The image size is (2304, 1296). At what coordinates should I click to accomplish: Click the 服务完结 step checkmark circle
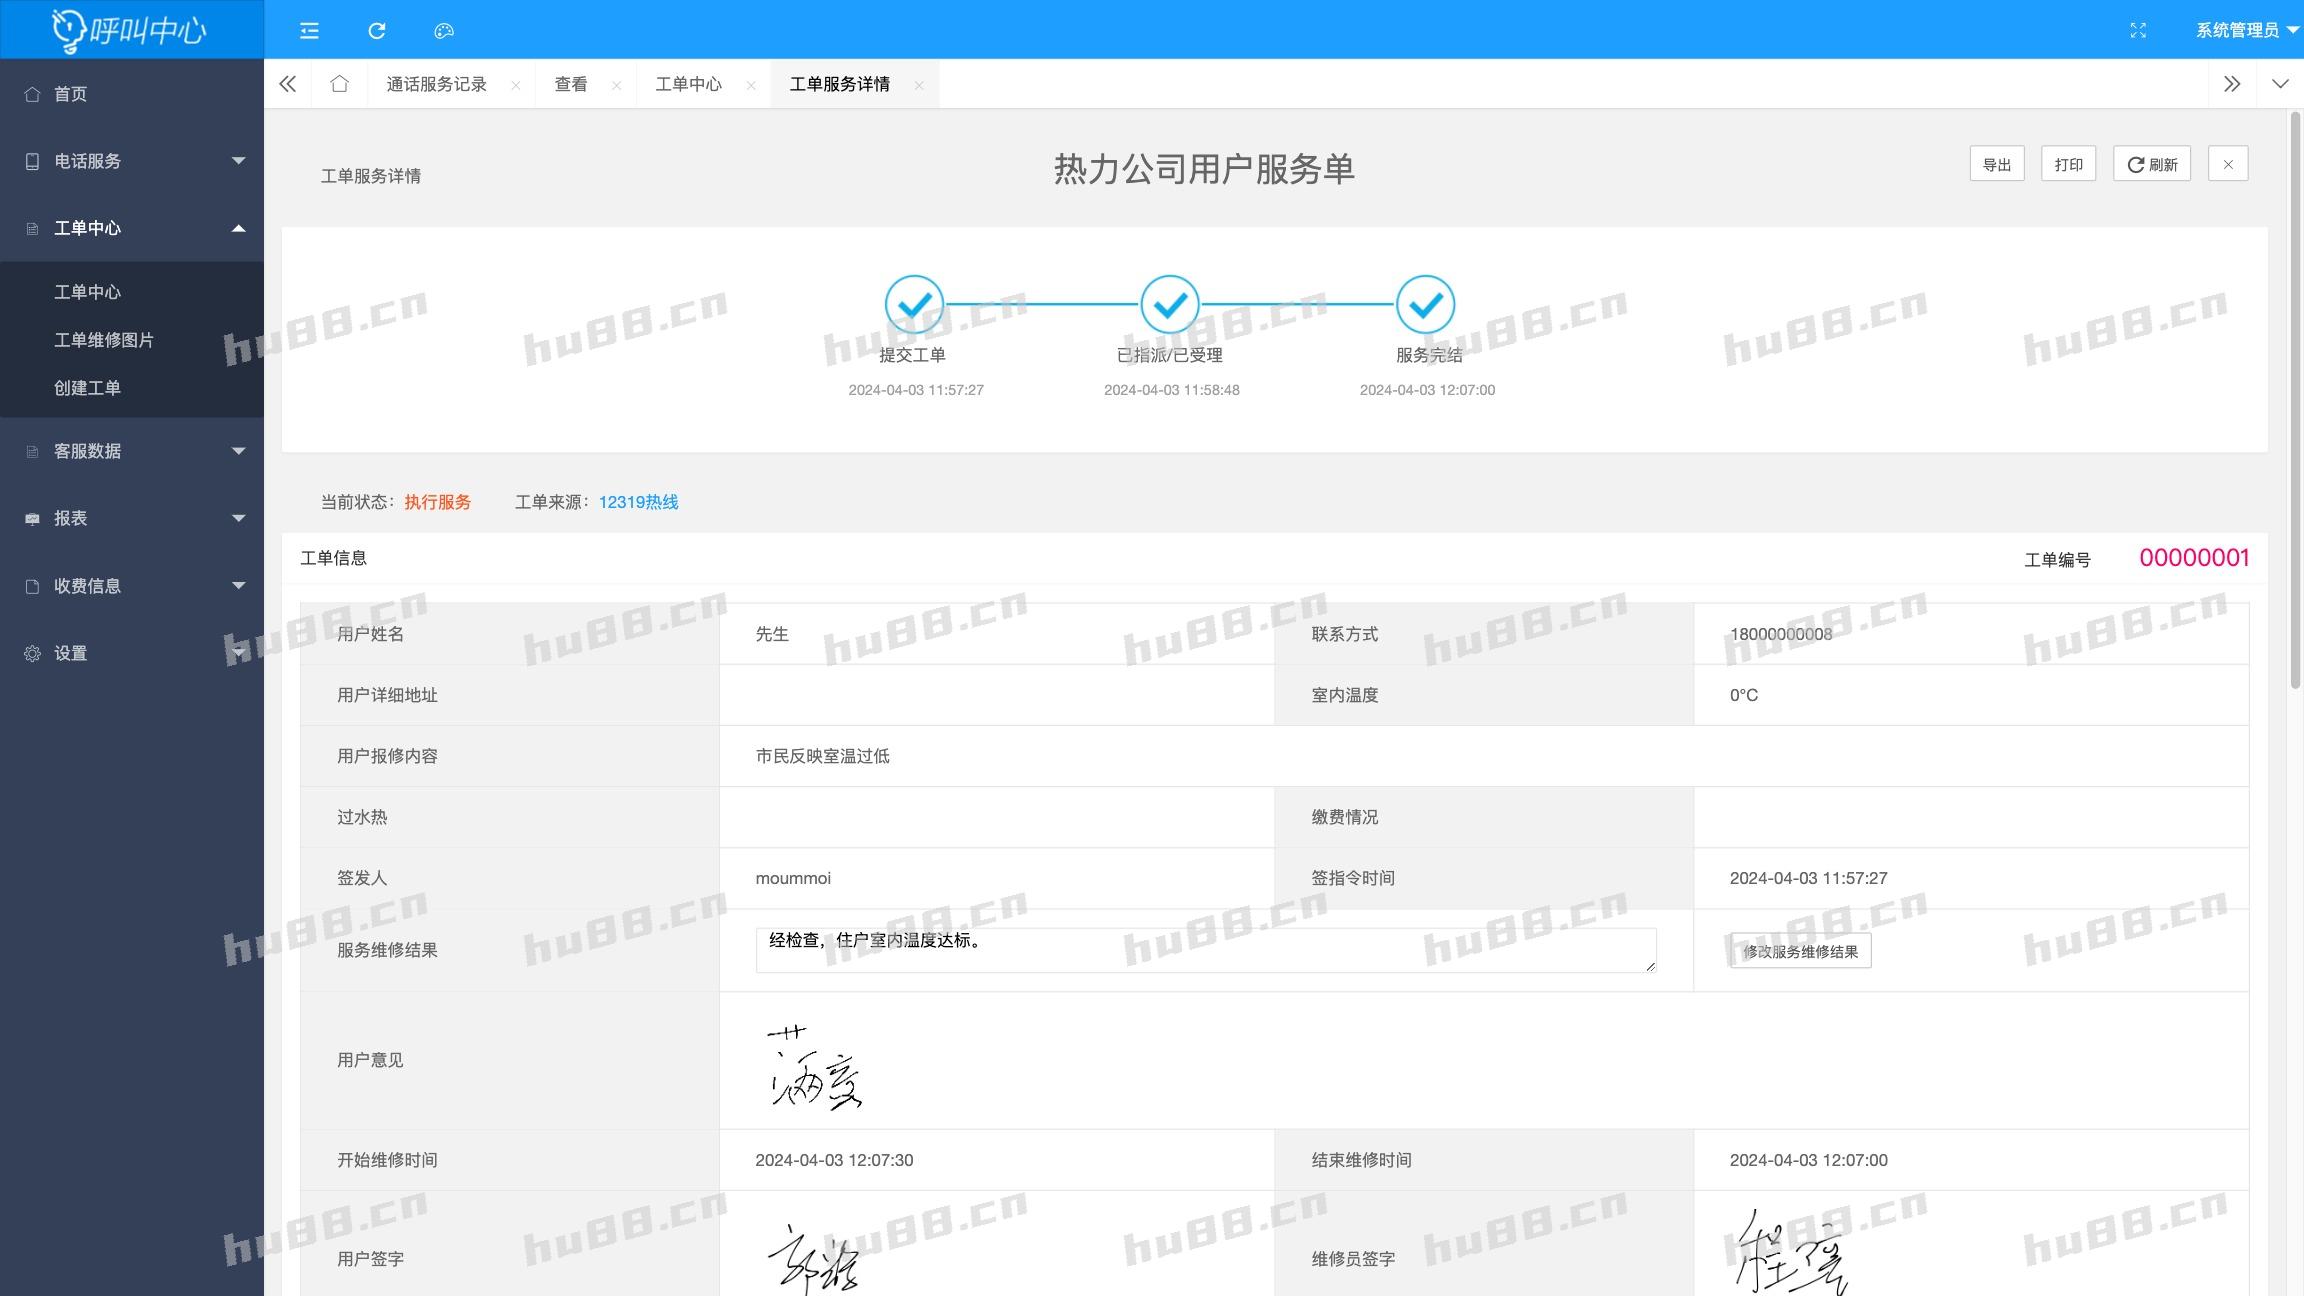pyautogui.click(x=1425, y=304)
